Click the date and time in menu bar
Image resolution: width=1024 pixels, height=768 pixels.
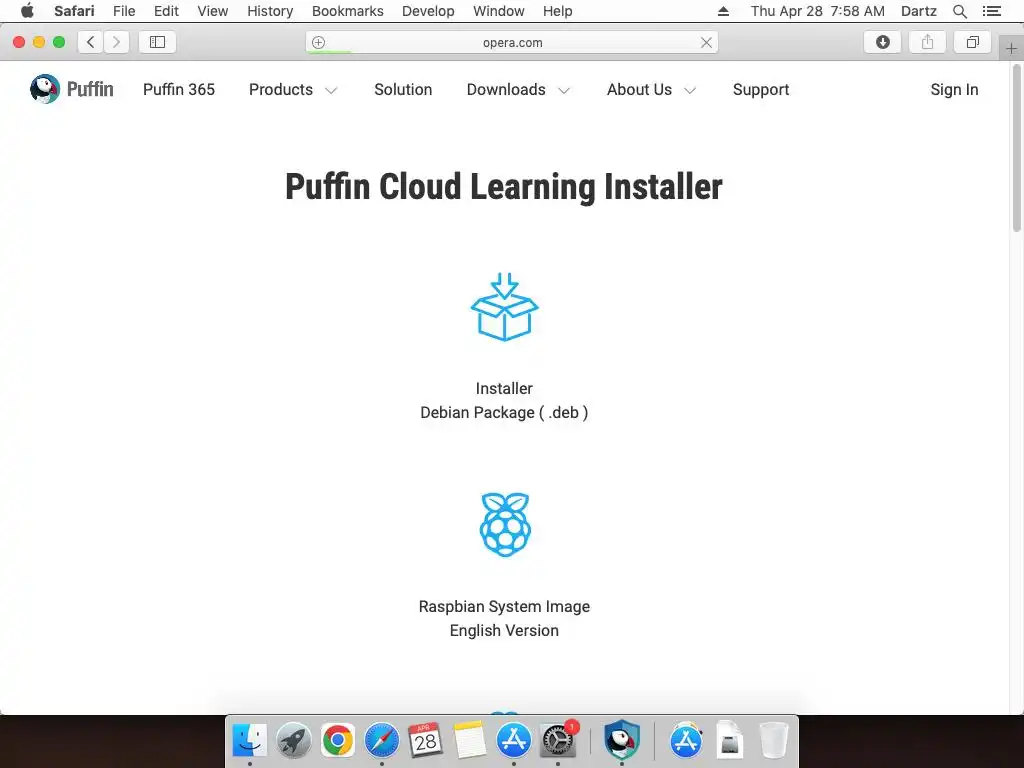818,11
